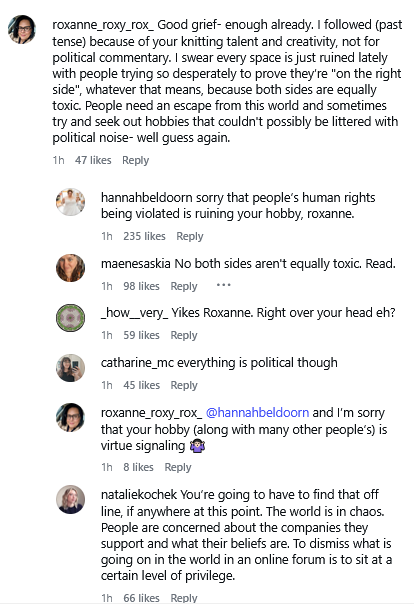
Task: Open roxanne_roxy_rox_ profile picture on top comment
Action: click(x=22, y=29)
